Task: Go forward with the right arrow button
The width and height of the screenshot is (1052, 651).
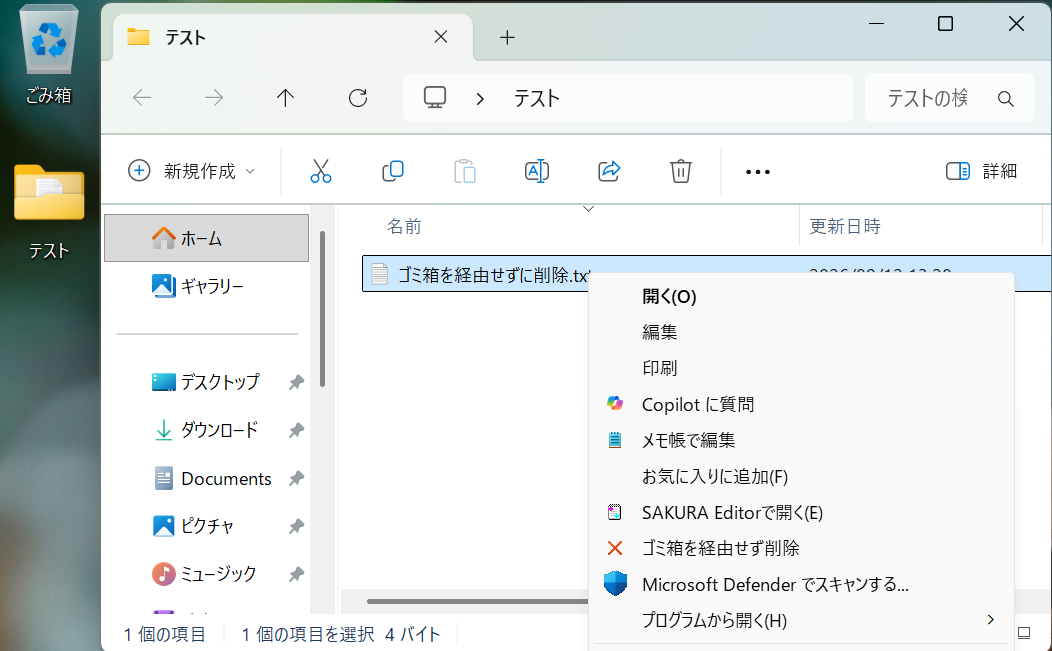Action: click(x=214, y=98)
